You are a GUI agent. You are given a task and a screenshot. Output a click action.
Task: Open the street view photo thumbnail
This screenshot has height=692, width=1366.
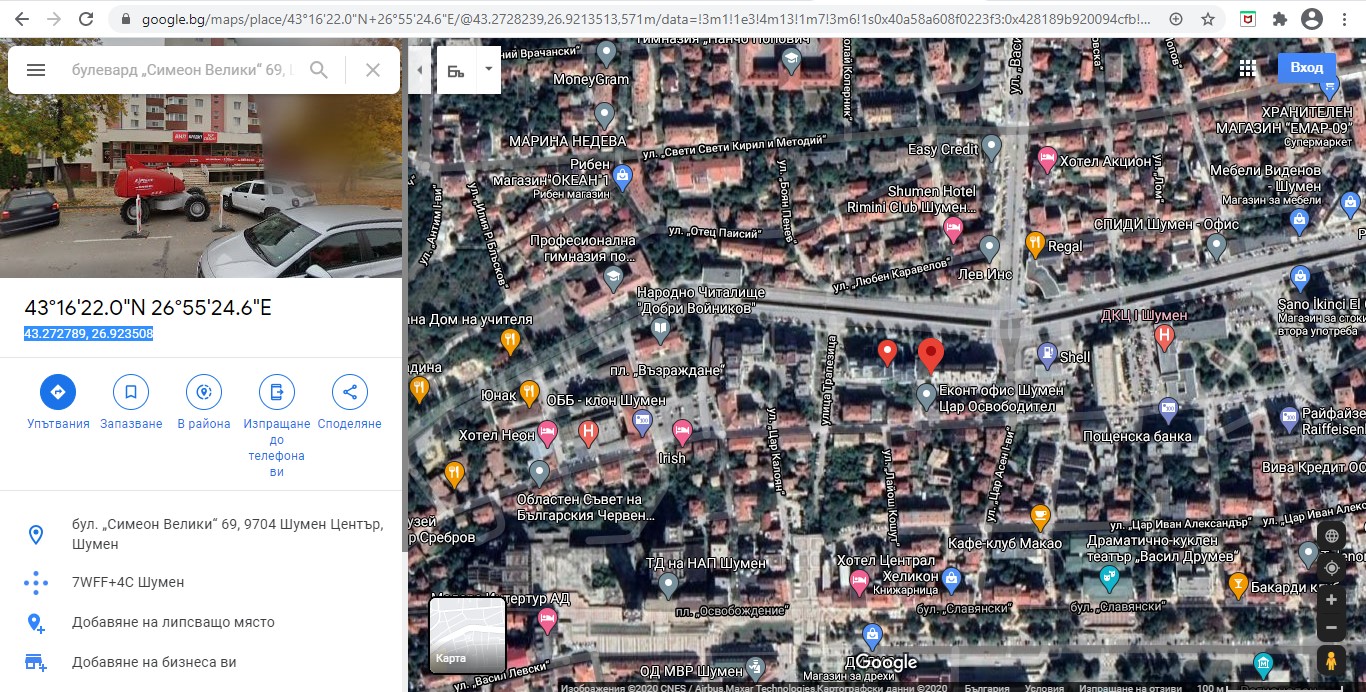pos(201,188)
